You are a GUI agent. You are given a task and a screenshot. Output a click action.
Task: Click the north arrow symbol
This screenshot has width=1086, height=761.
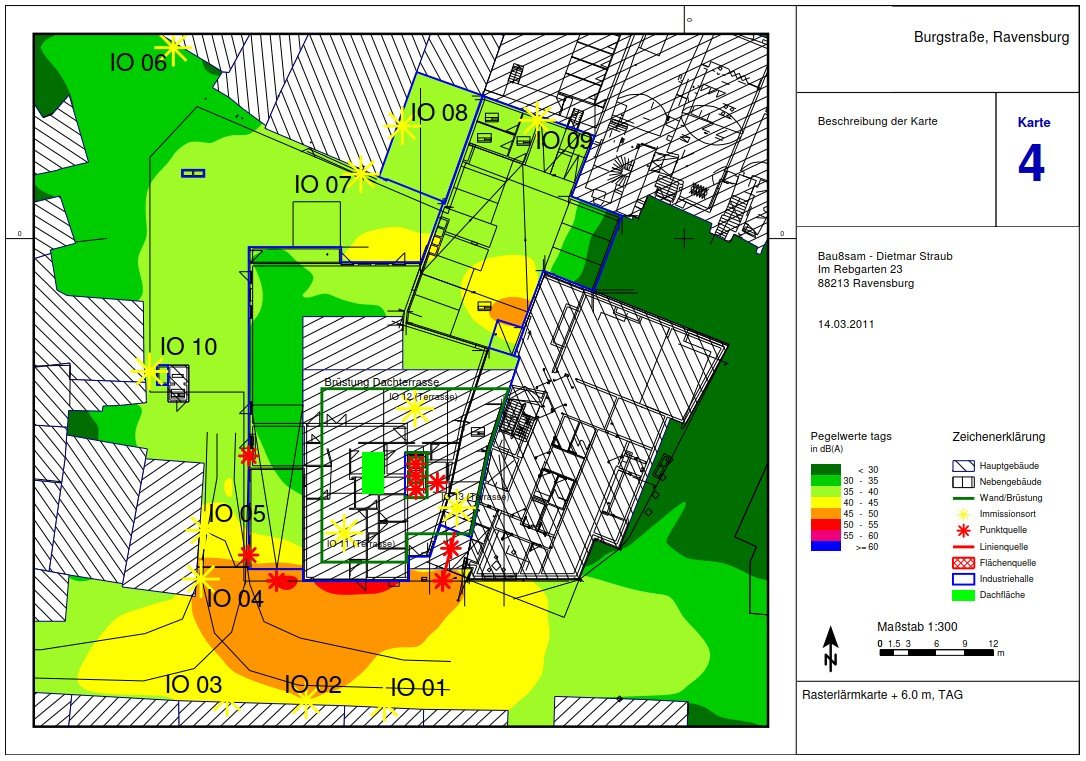830,648
